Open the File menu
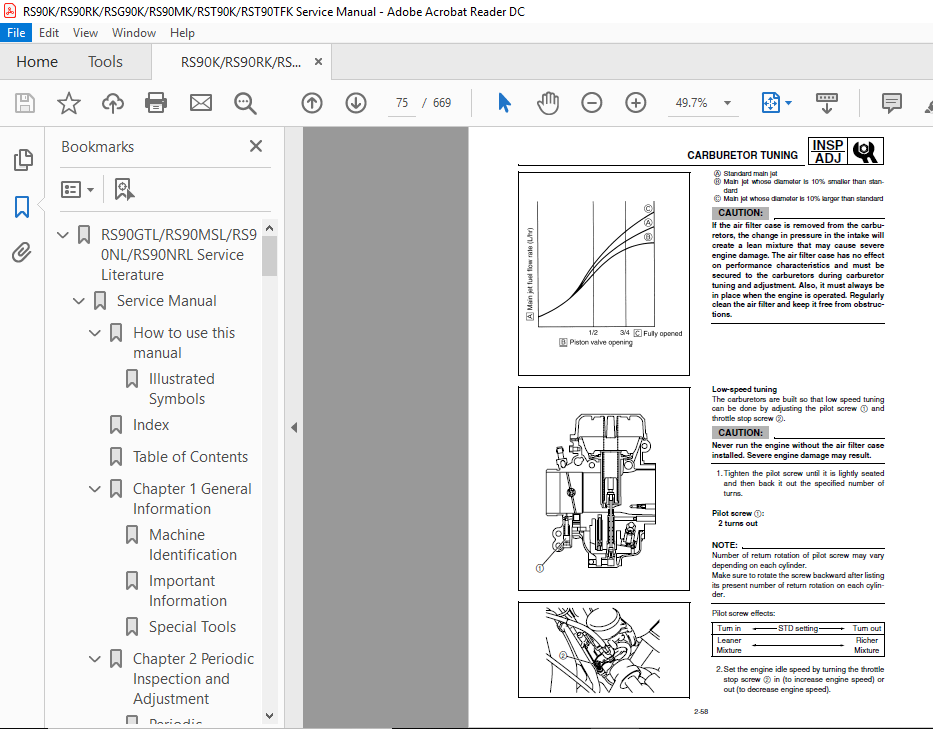 pos(16,33)
